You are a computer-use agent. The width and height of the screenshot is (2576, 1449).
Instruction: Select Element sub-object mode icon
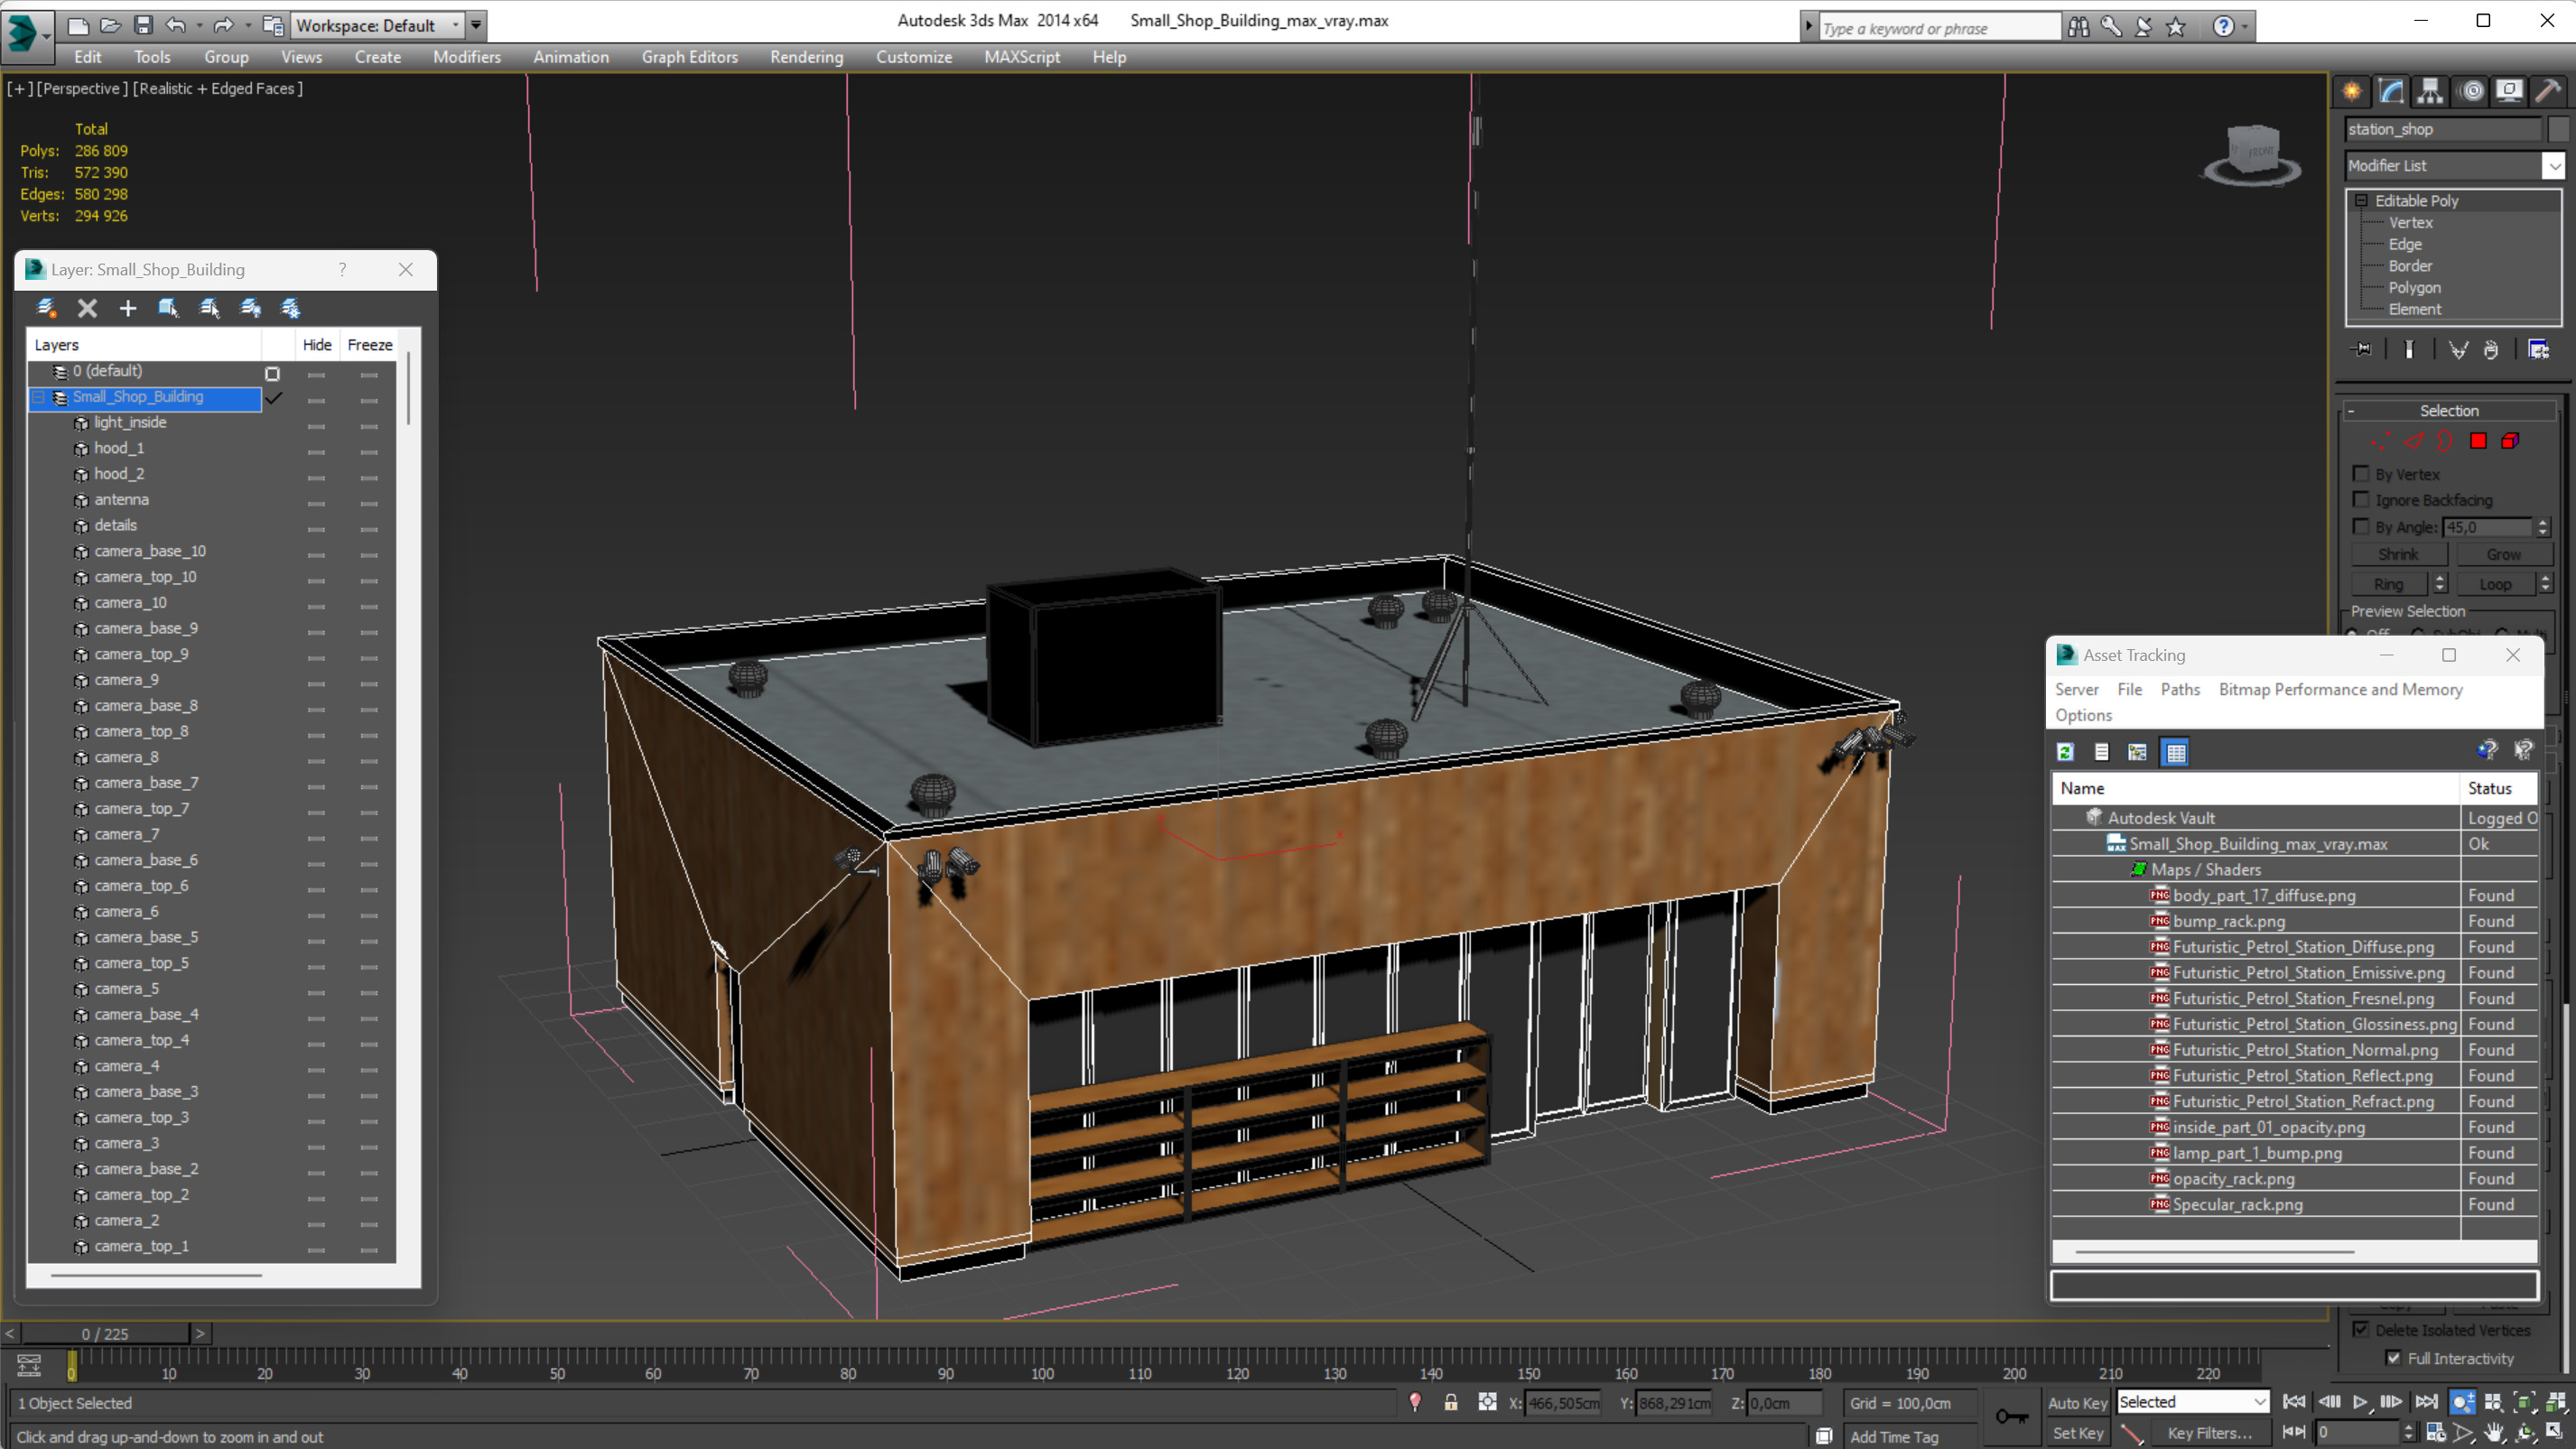[x=2510, y=441]
